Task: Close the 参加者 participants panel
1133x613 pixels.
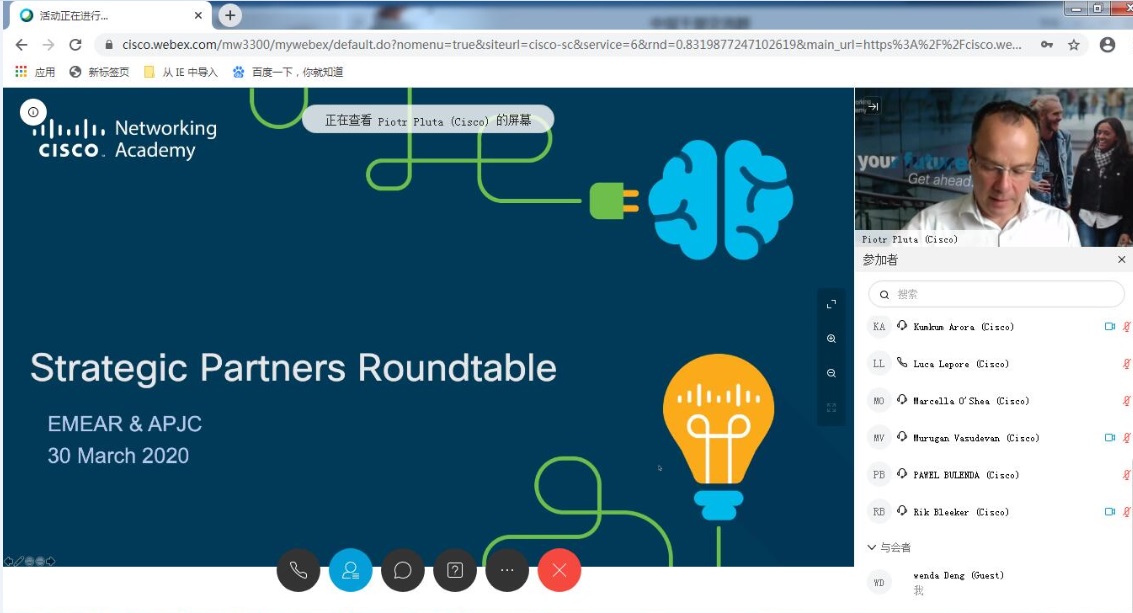Action: pos(1121,260)
